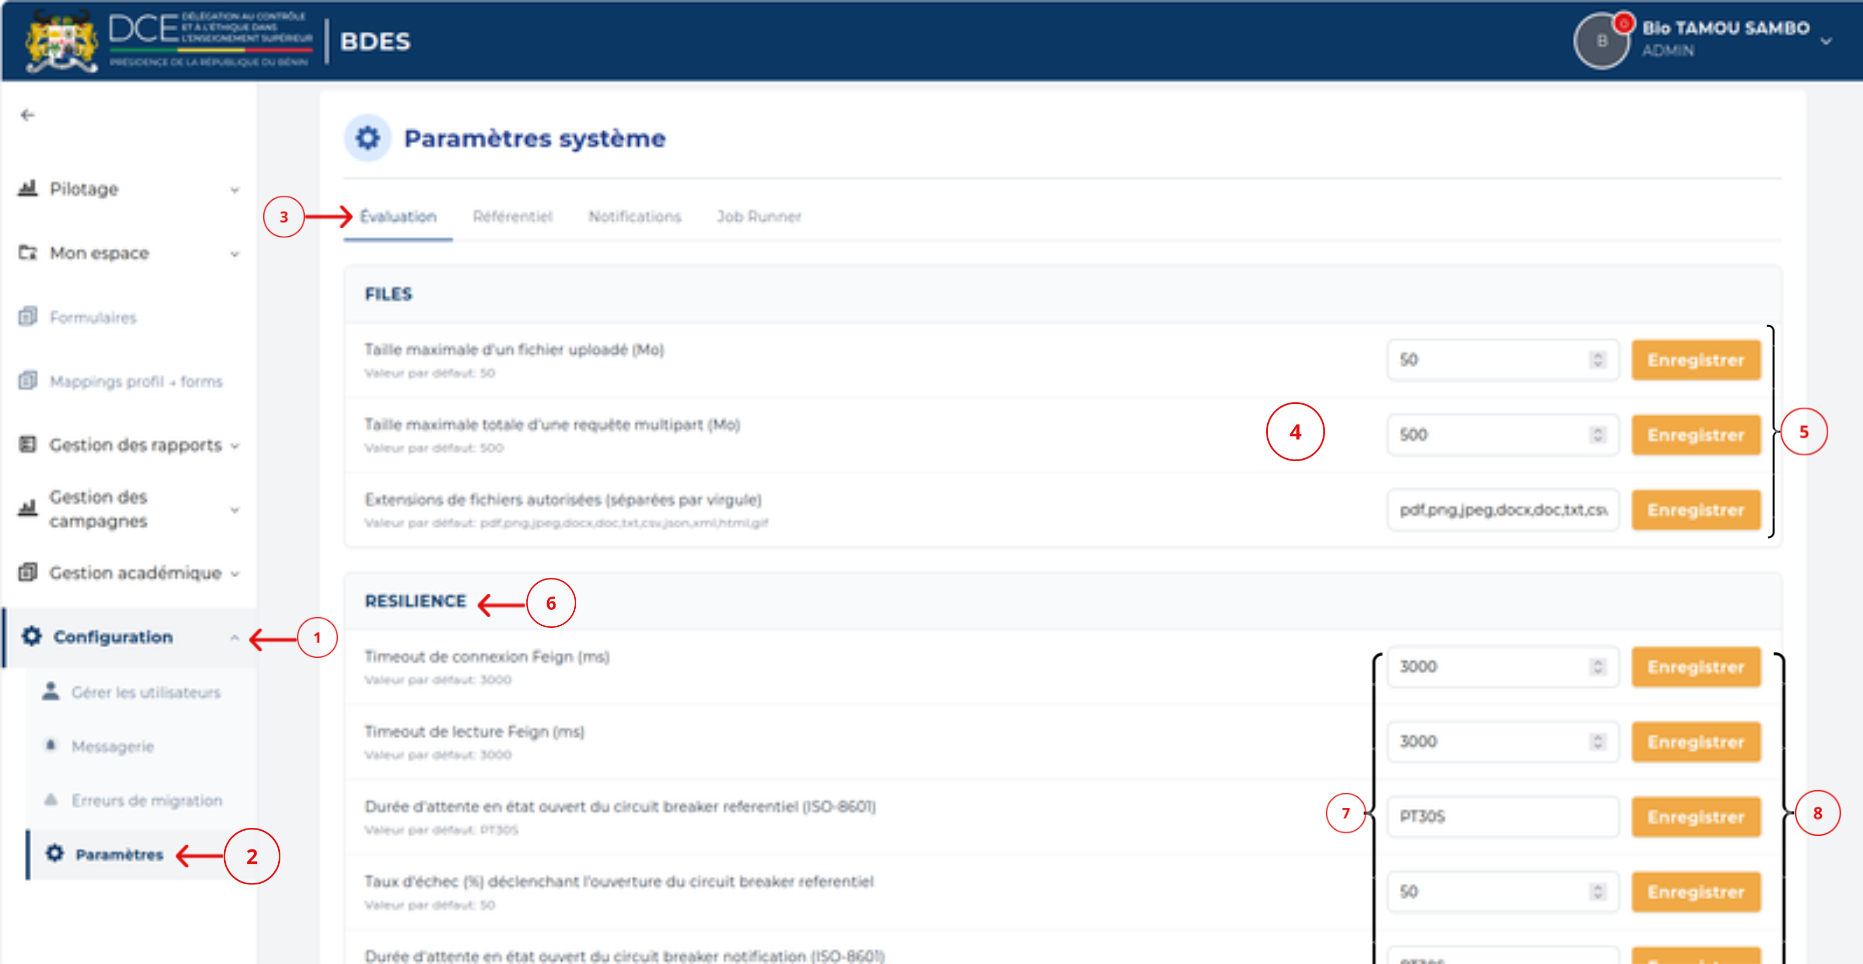Click the stepper on Feign connection timeout
The height and width of the screenshot is (964, 1863).
coord(1597,667)
